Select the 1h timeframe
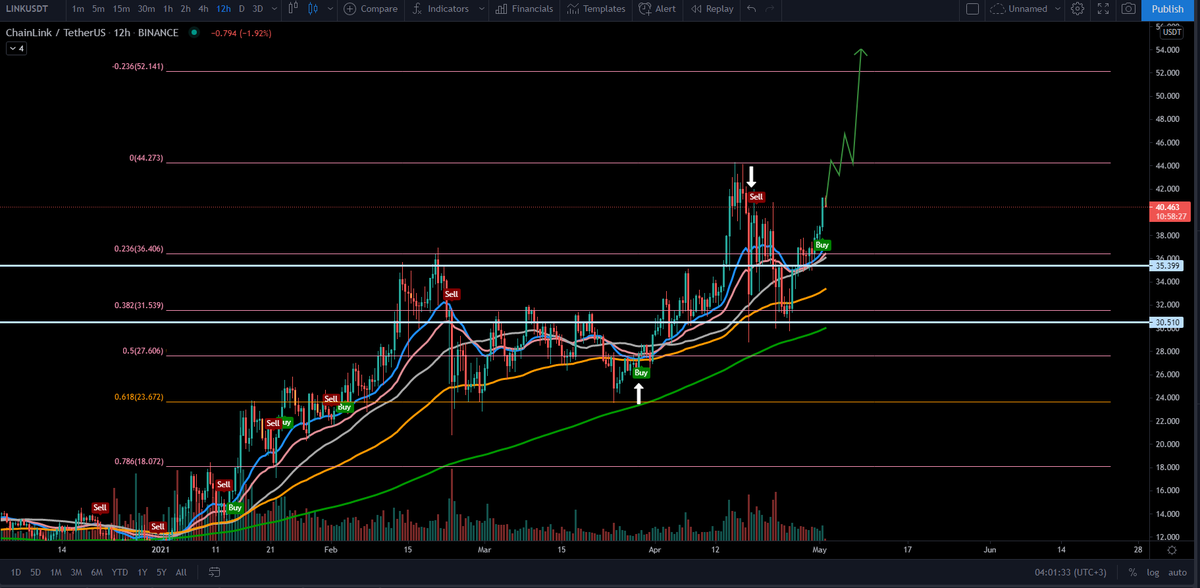Image resolution: width=1200 pixels, height=588 pixels. click(x=168, y=9)
